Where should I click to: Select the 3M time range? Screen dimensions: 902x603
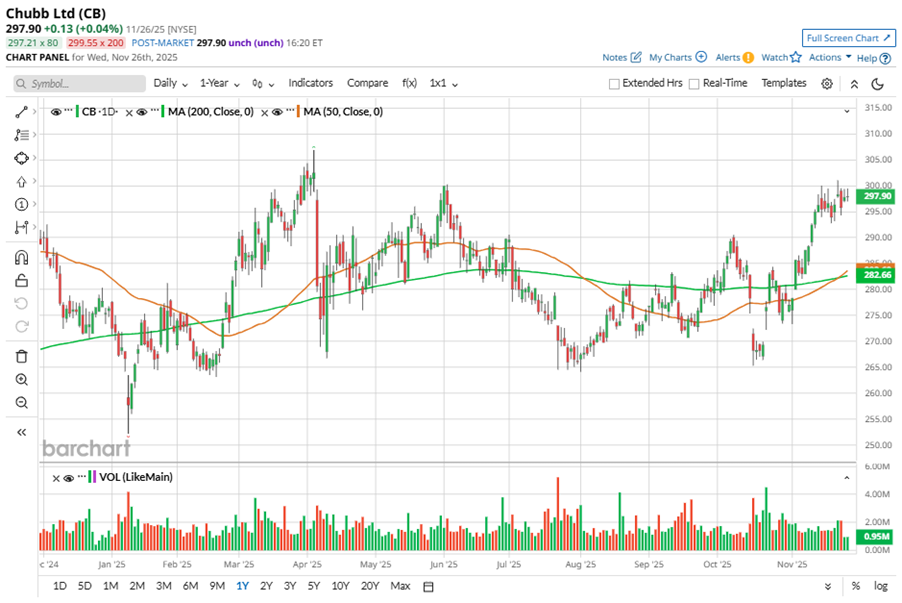163,586
